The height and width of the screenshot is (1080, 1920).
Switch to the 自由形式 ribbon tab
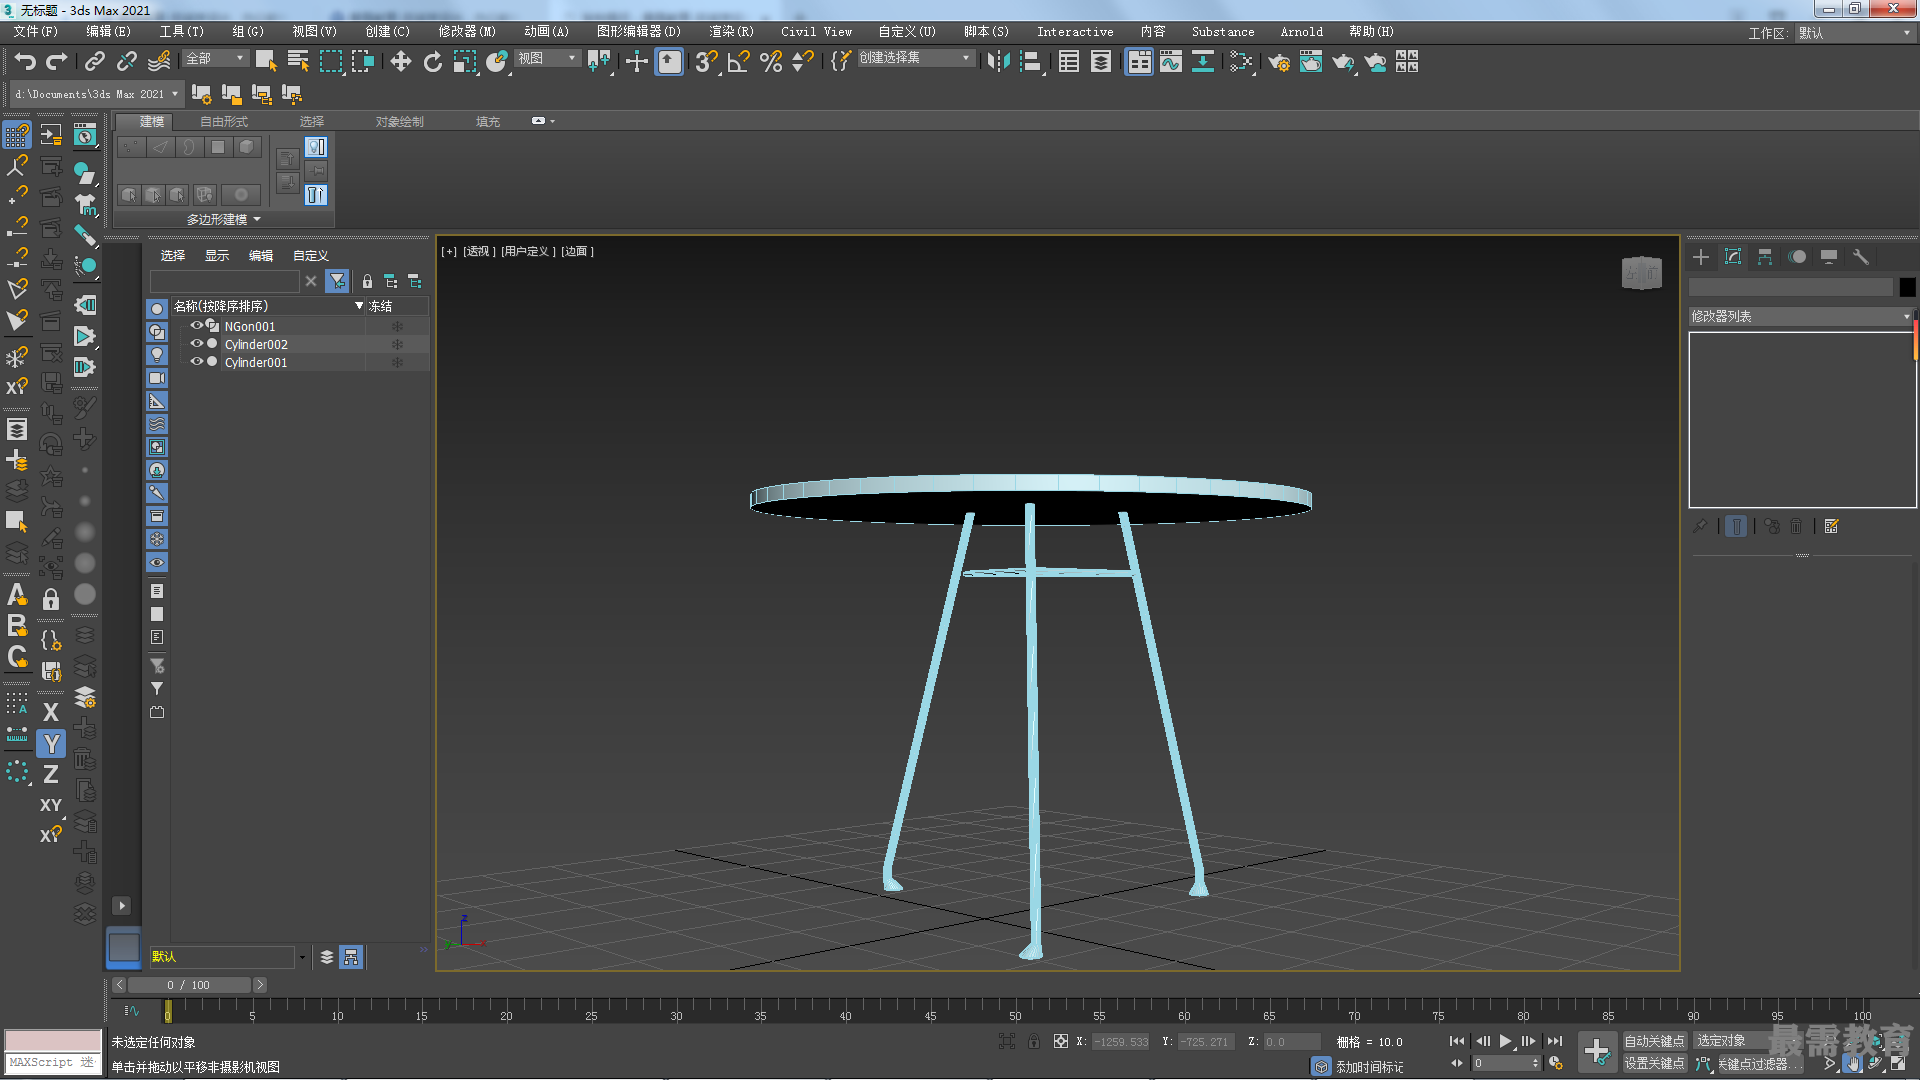tap(224, 121)
